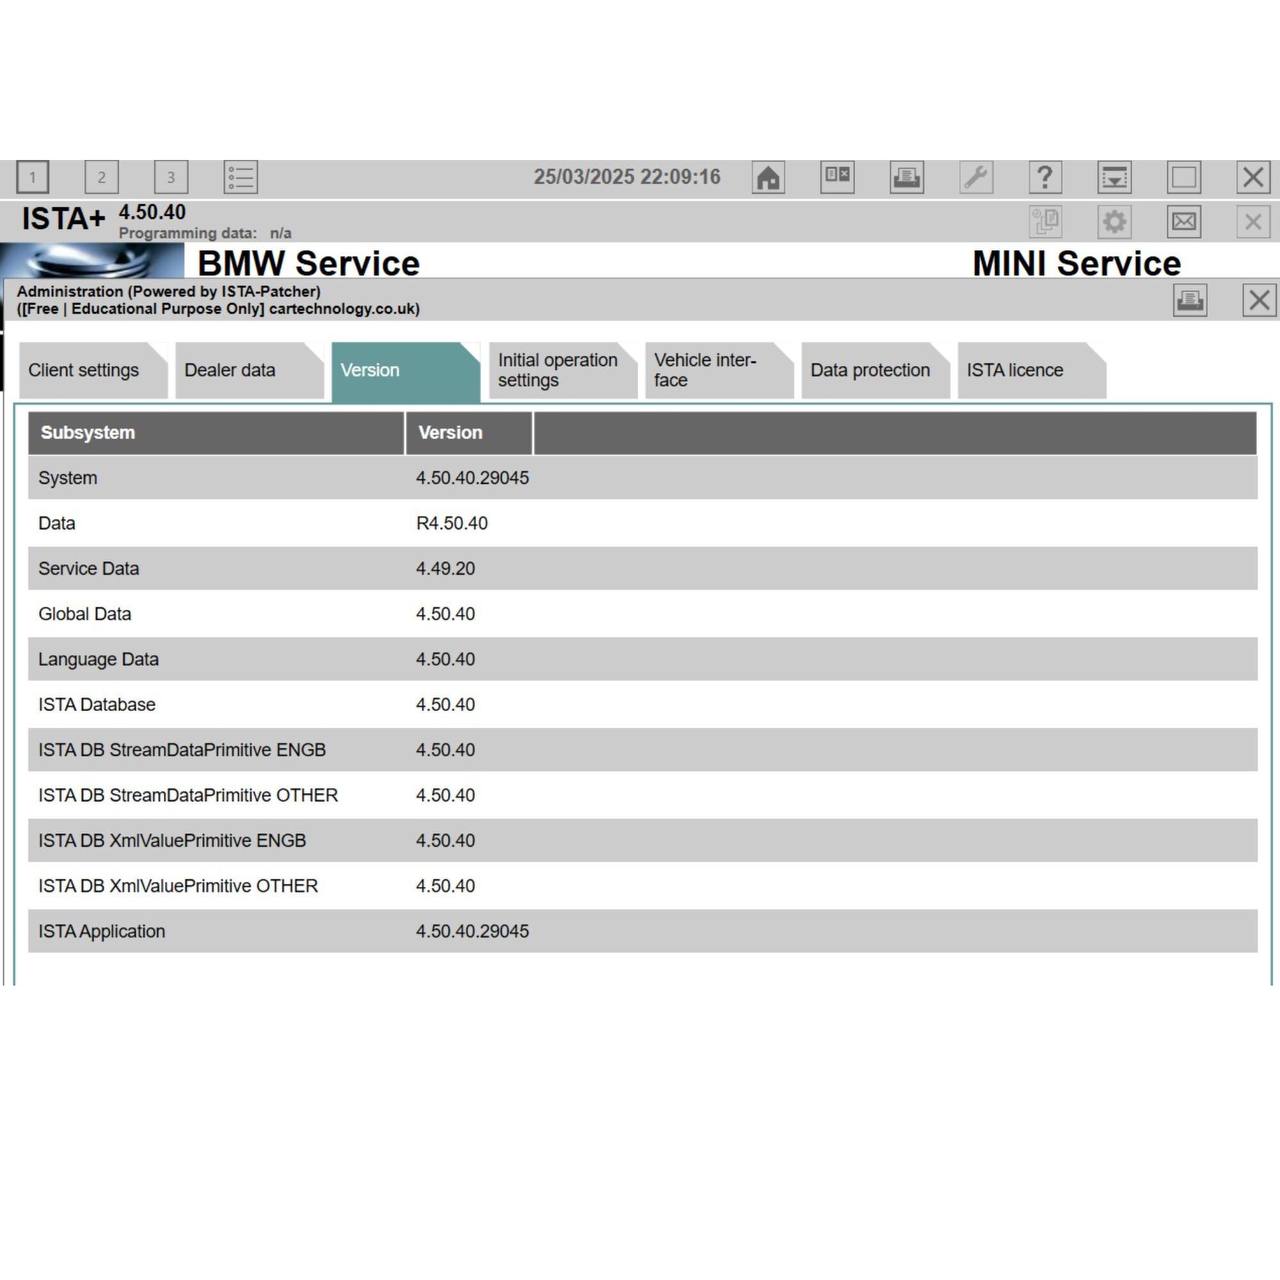Image resolution: width=1280 pixels, height=1280 pixels.
Task: Switch to the Client settings tab
Action: click(x=85, y=370)
